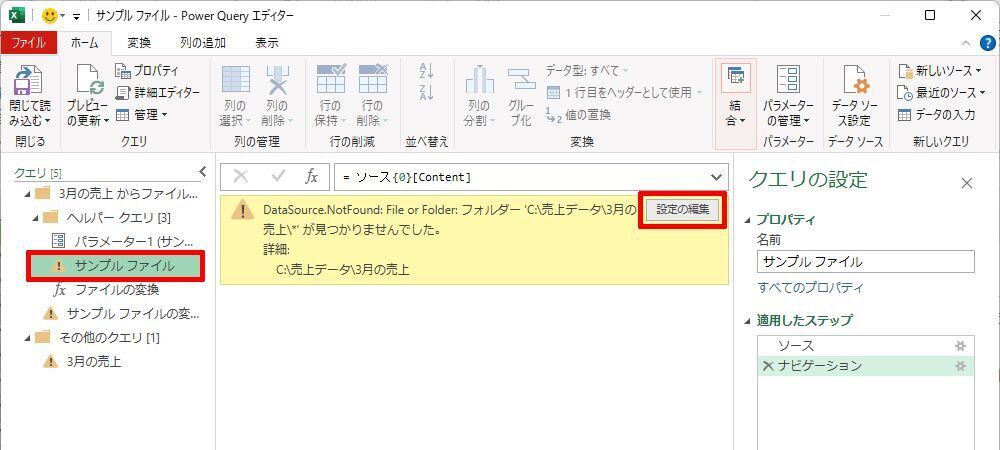Click Remove Rows (行の削除) icon
This screenshot has width=1000, height=450.
(x=372, y=79)
